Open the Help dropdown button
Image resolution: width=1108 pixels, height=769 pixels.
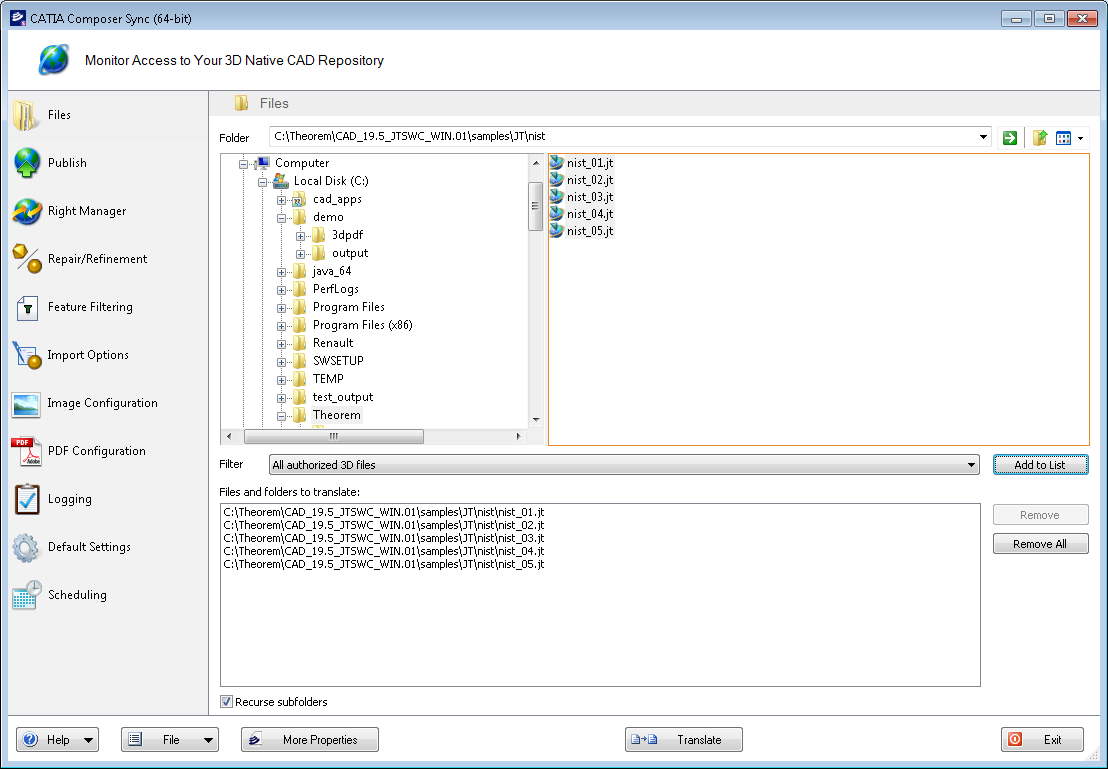[x=58, y=739]
